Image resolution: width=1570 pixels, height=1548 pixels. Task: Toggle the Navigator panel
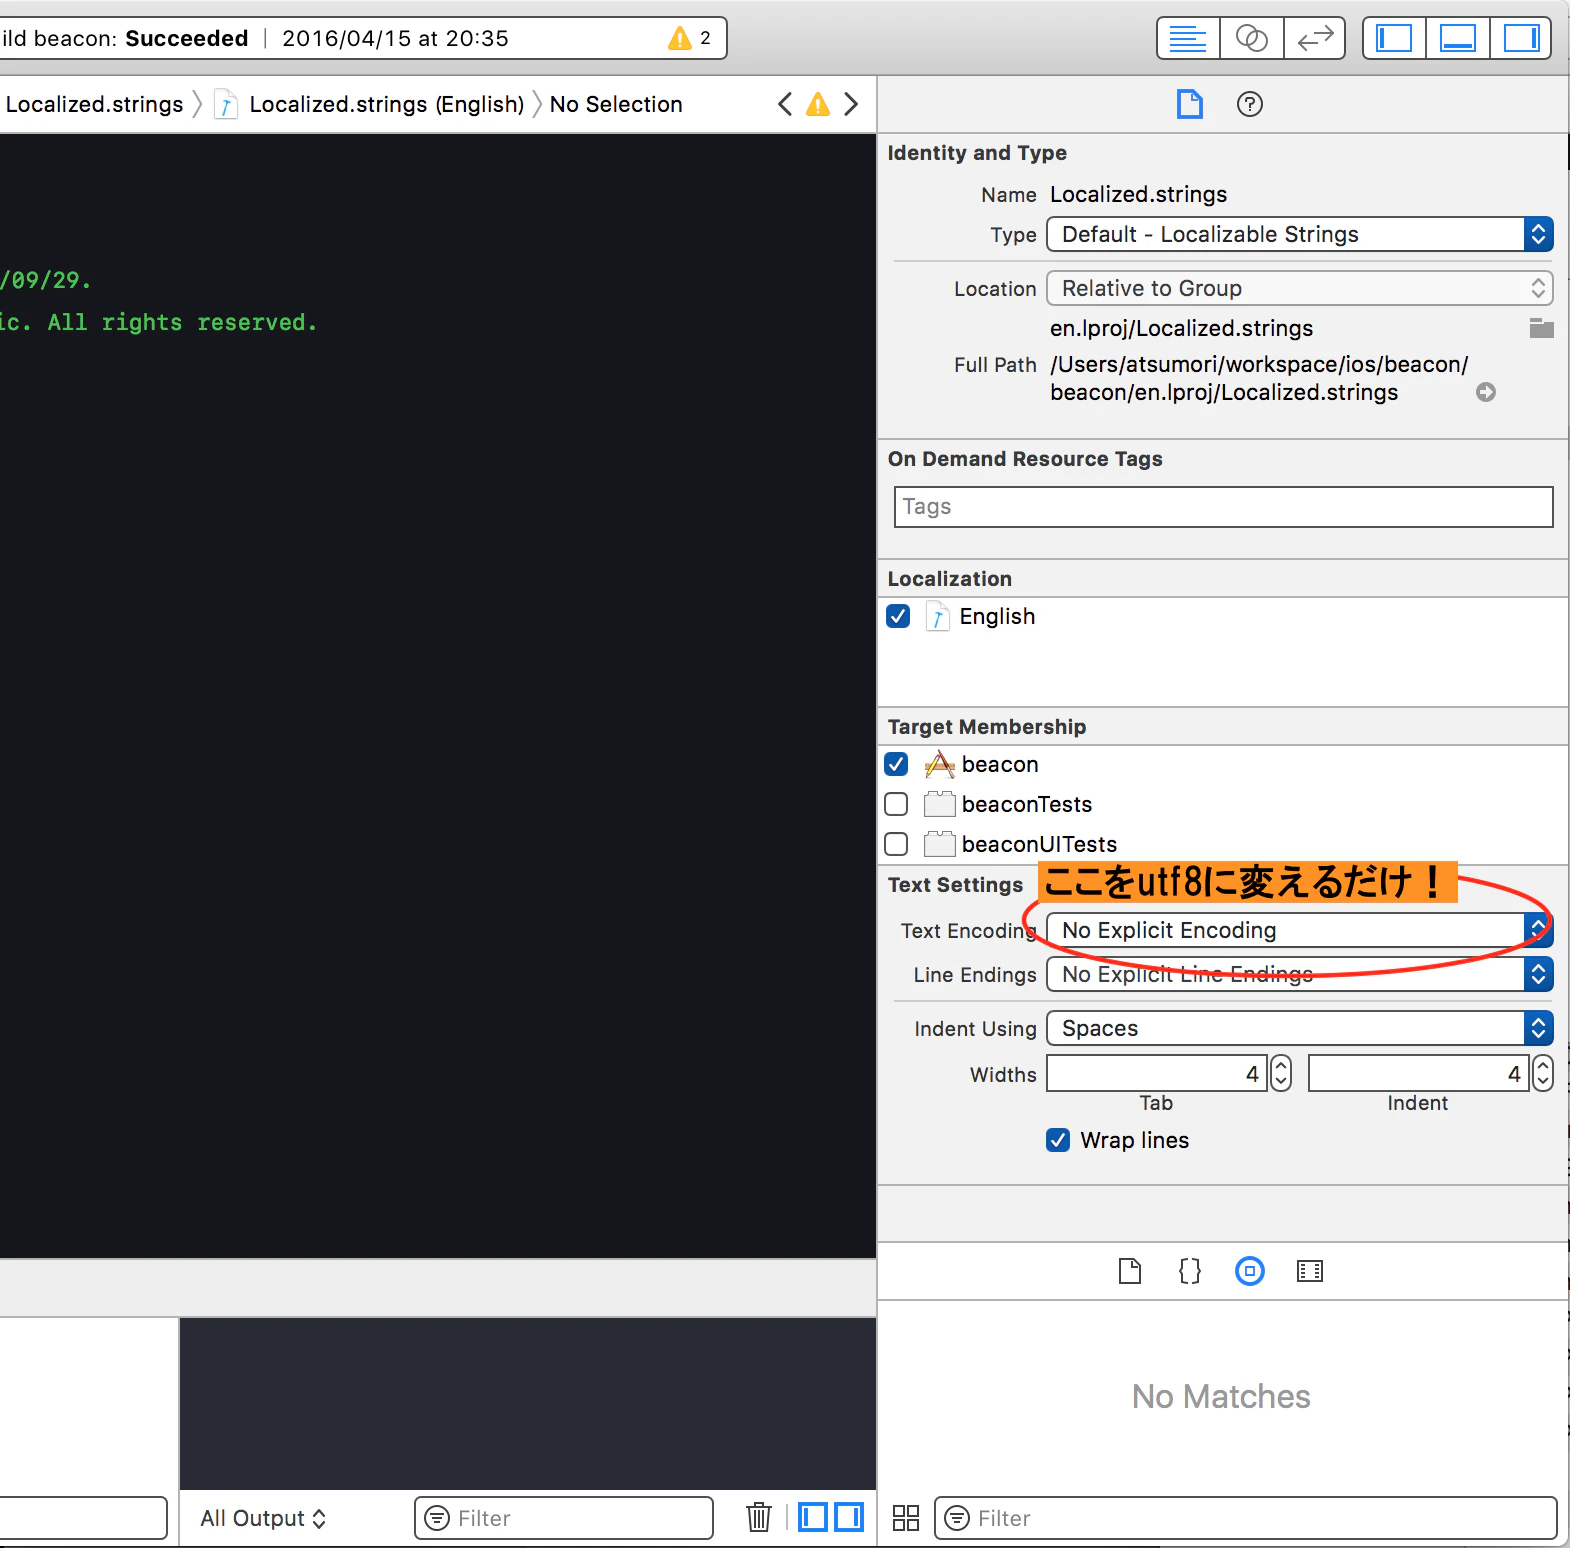(1394, 39)
